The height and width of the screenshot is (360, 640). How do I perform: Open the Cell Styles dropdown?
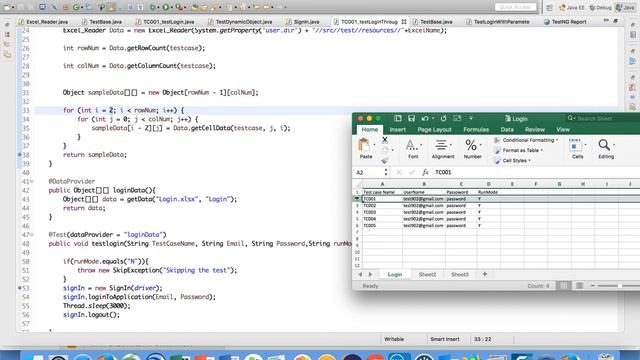point(512,160)
